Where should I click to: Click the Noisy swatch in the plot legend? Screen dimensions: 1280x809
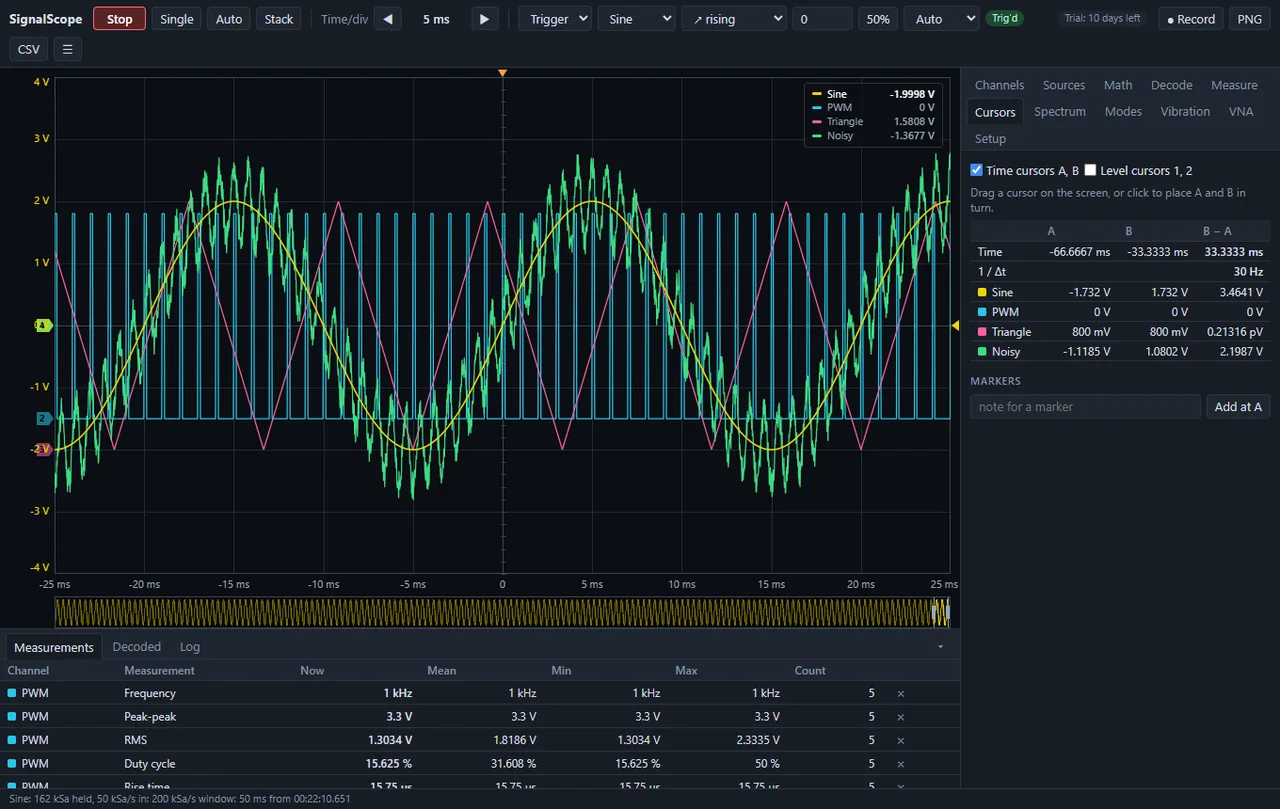point(817,136)
